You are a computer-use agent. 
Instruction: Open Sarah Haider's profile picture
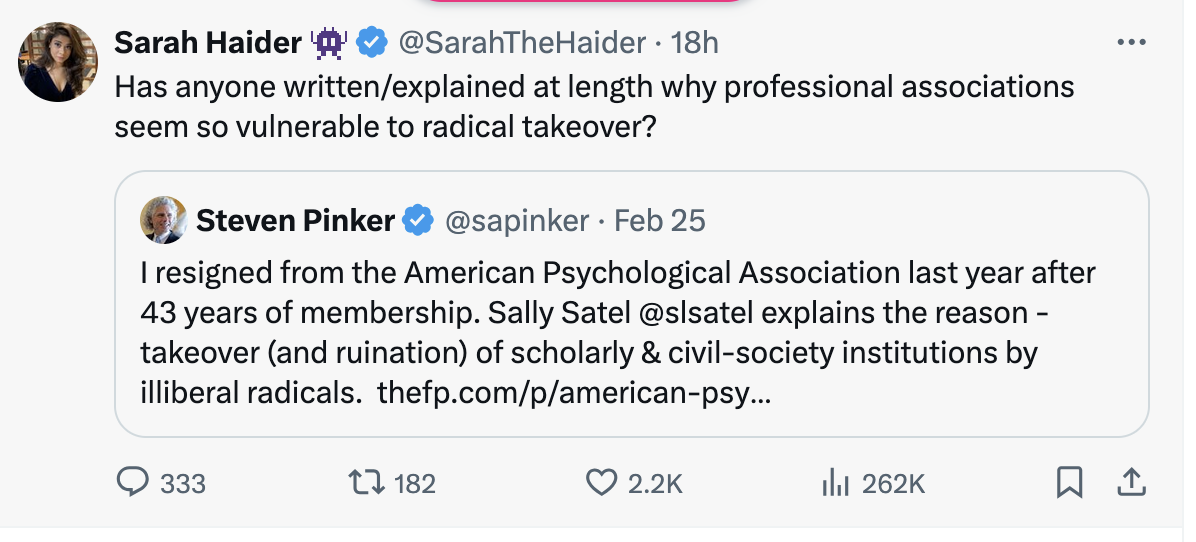58,62
